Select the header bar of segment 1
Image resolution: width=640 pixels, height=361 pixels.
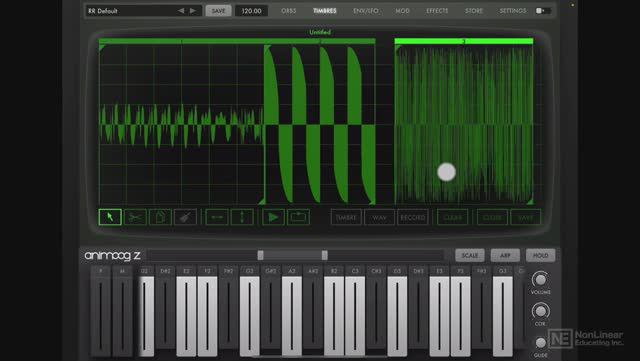[x=181, y=41]
